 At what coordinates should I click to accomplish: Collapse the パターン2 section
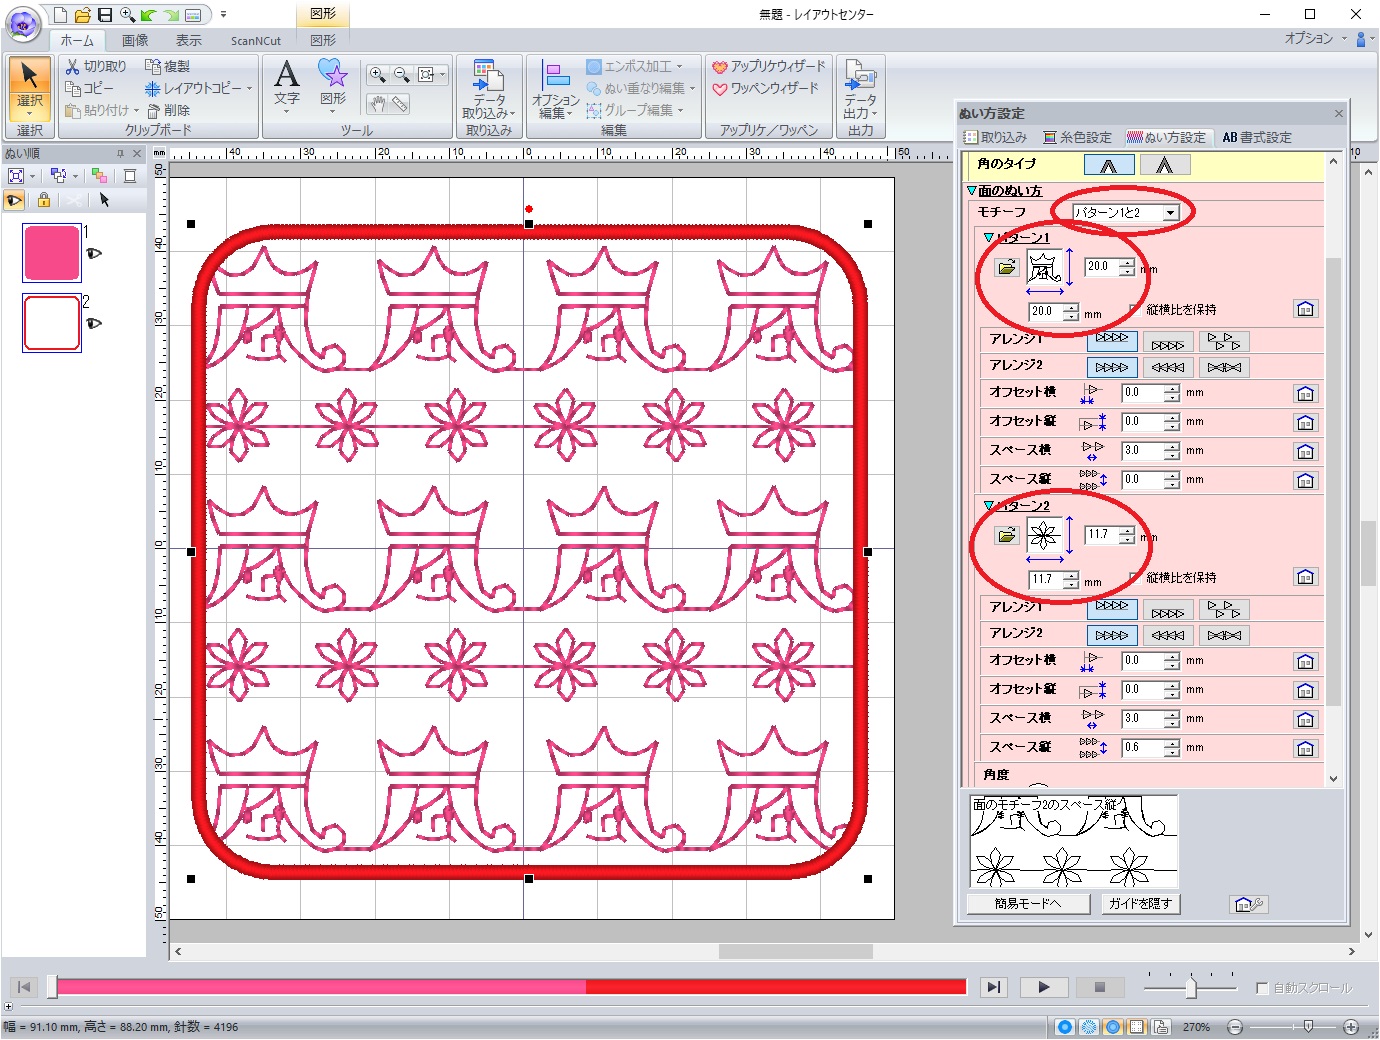click(988, 506)
